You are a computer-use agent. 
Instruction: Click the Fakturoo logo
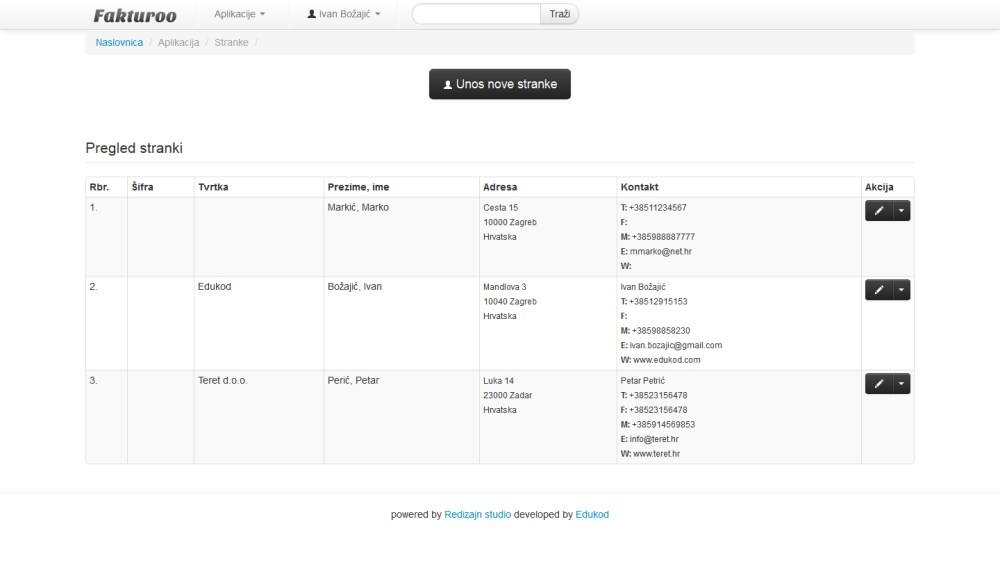click(135, 15)
